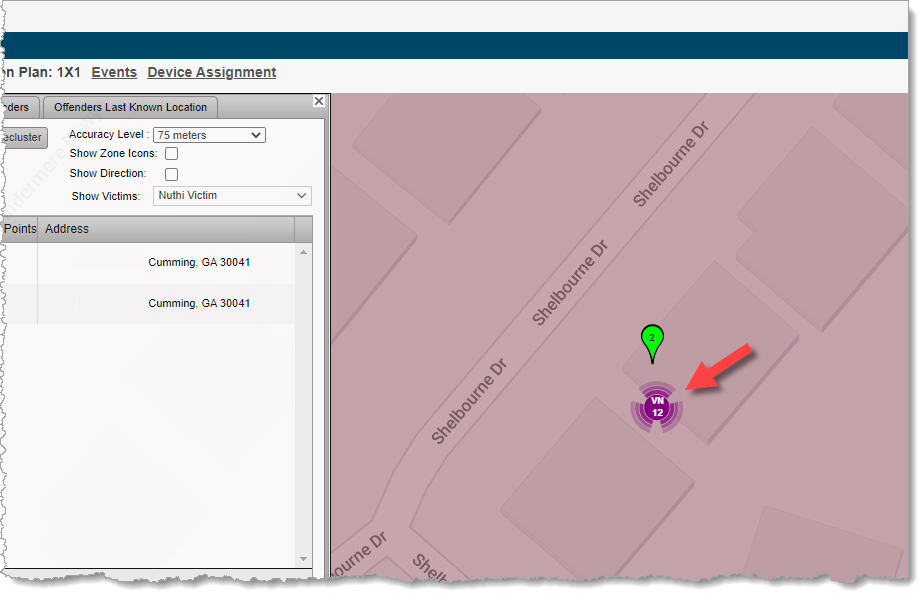Switch to Offenders Last Known Location tab
Image resolution: width=924 pixels, height=598 pixels.
[x=130, y=108]
